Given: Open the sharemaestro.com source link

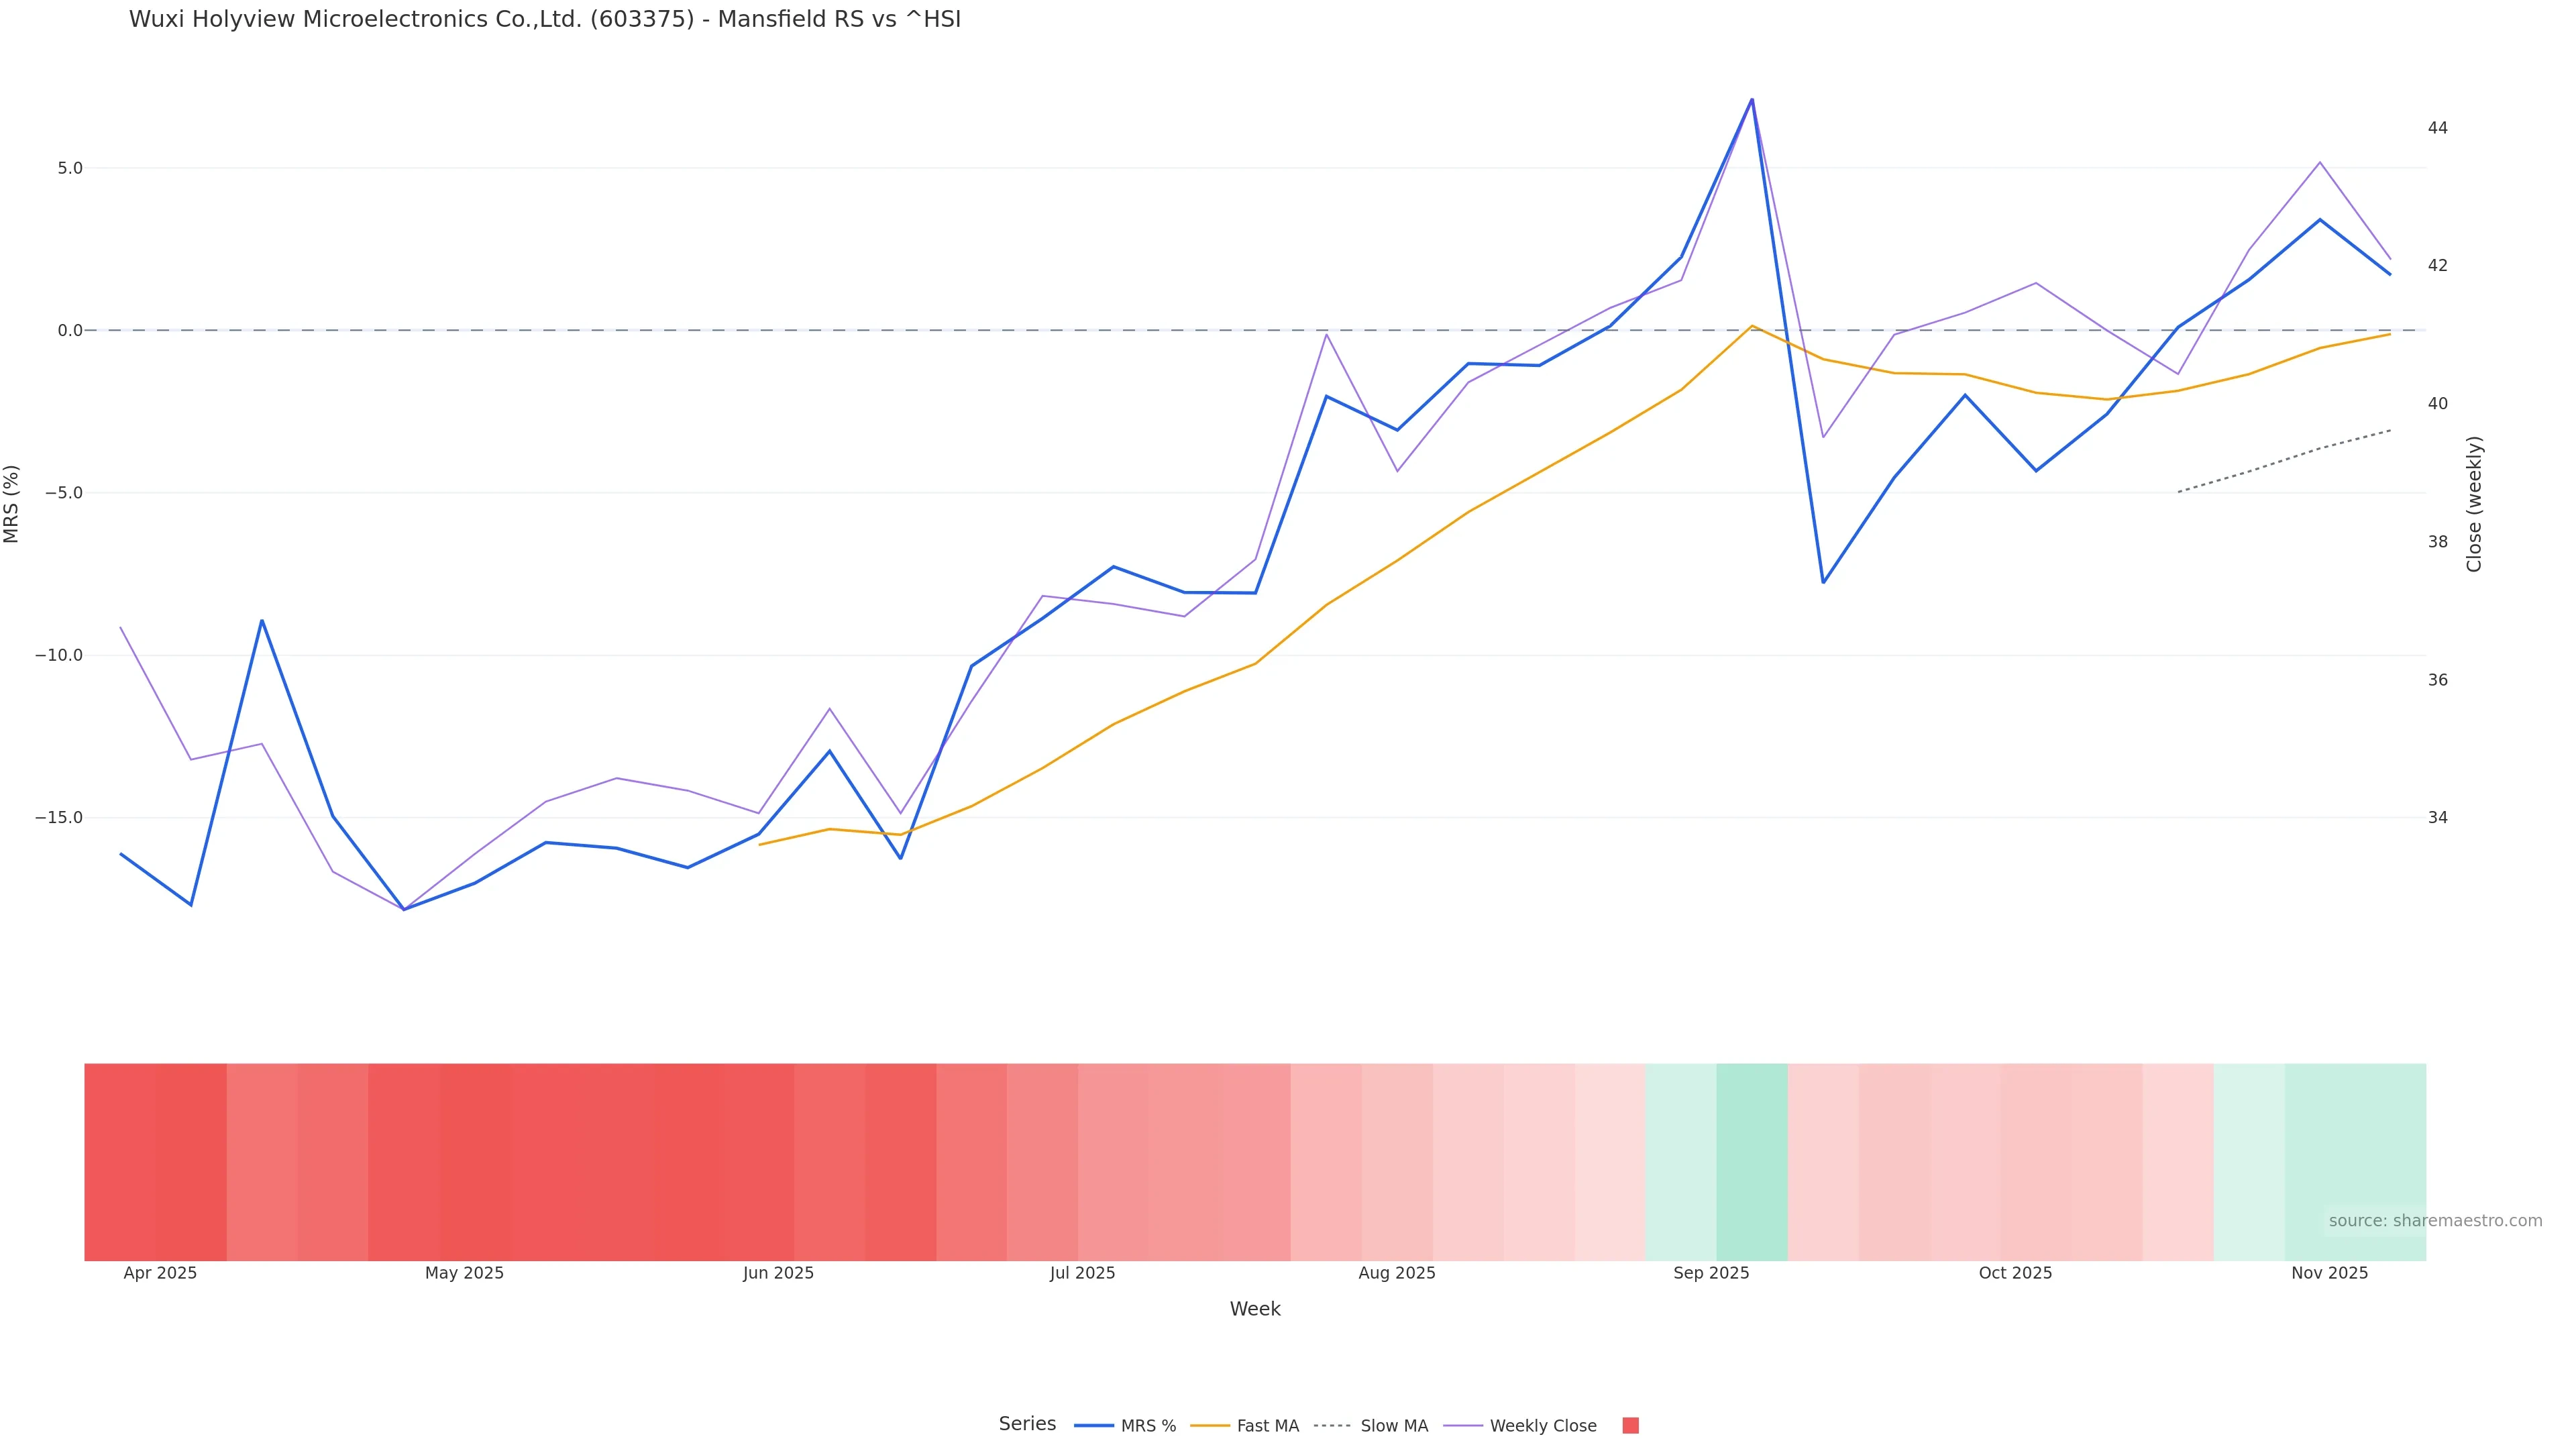Looking at the screenshot, I should (2434, 1221).
